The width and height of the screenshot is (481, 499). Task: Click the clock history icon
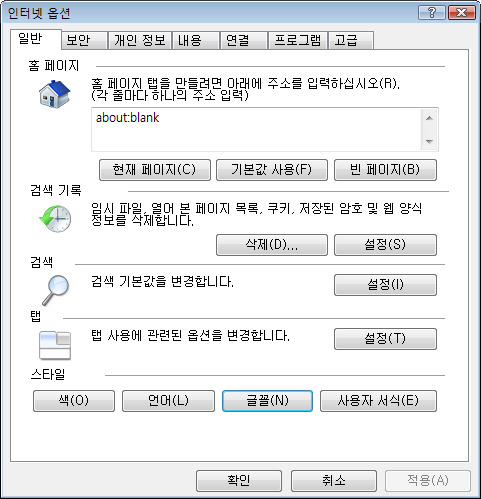click(55, 218)
